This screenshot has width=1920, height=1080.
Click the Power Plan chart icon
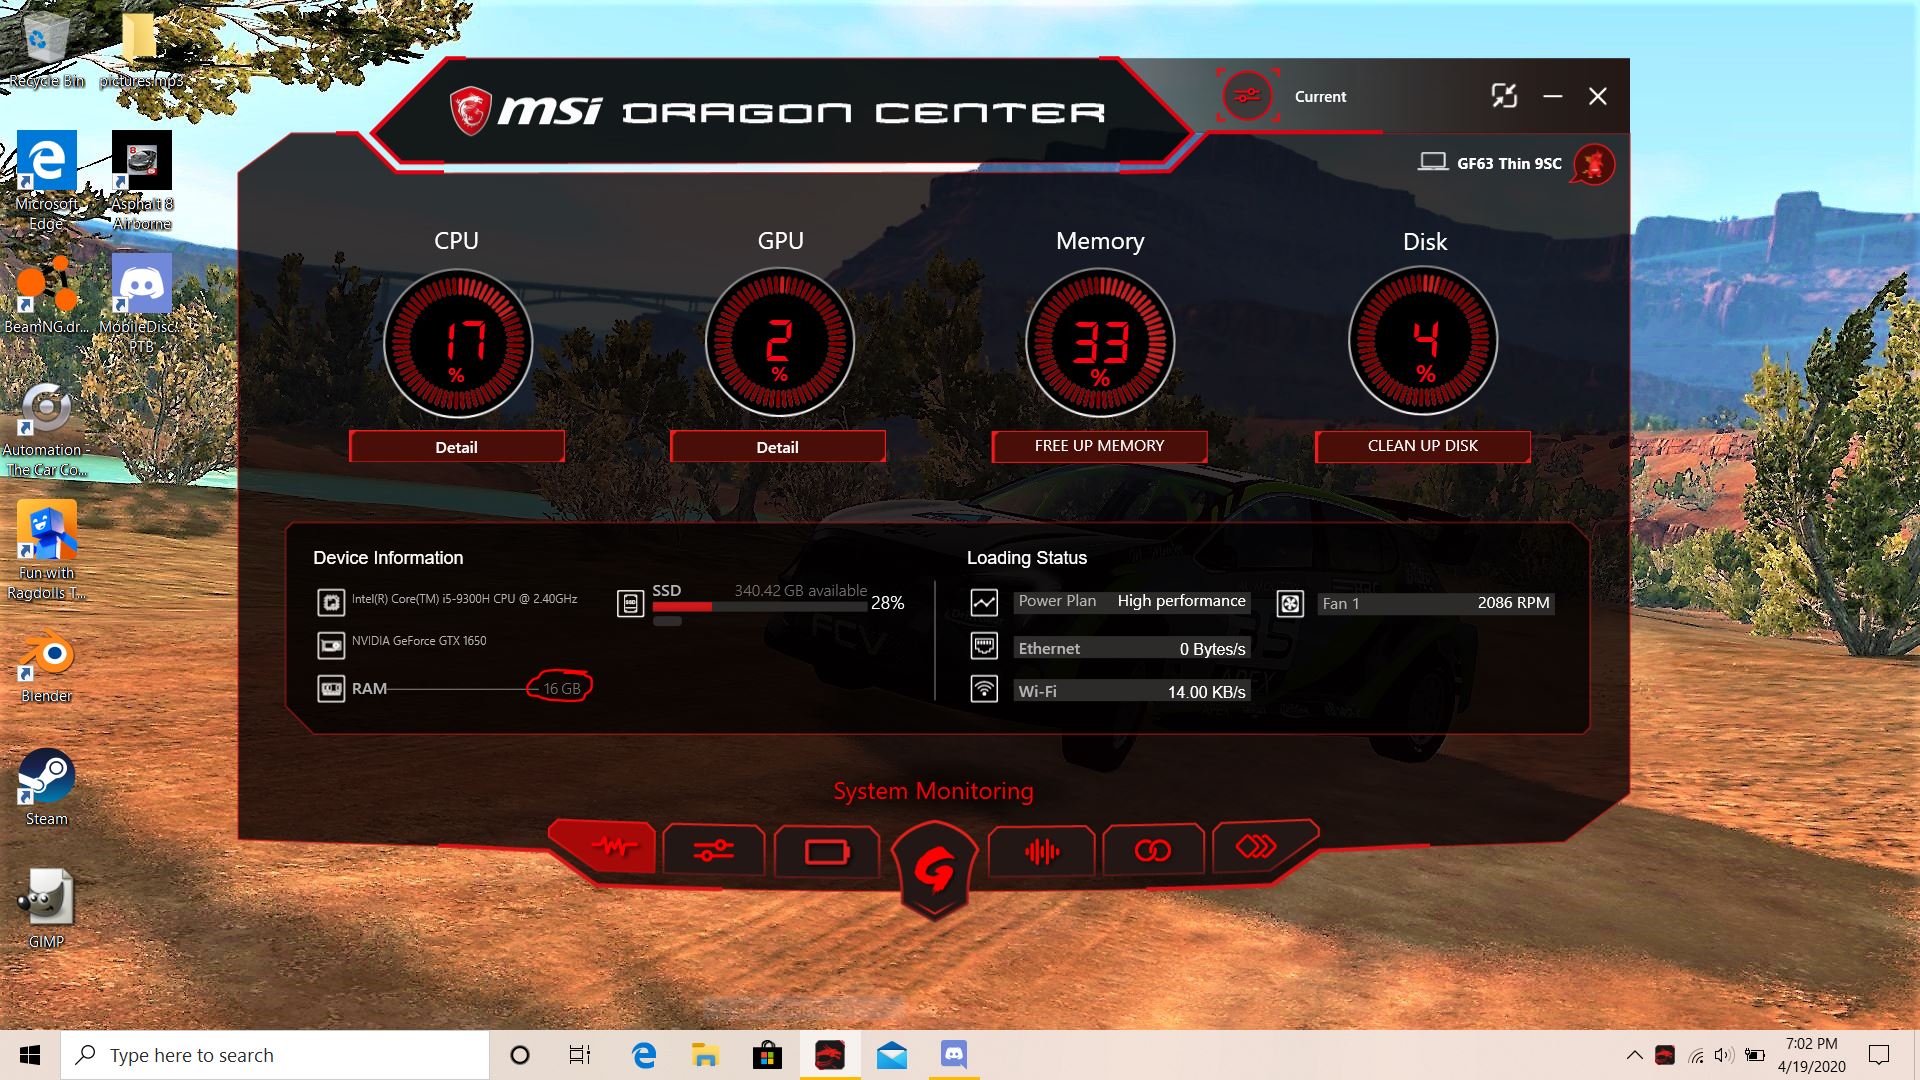[984, 603]
